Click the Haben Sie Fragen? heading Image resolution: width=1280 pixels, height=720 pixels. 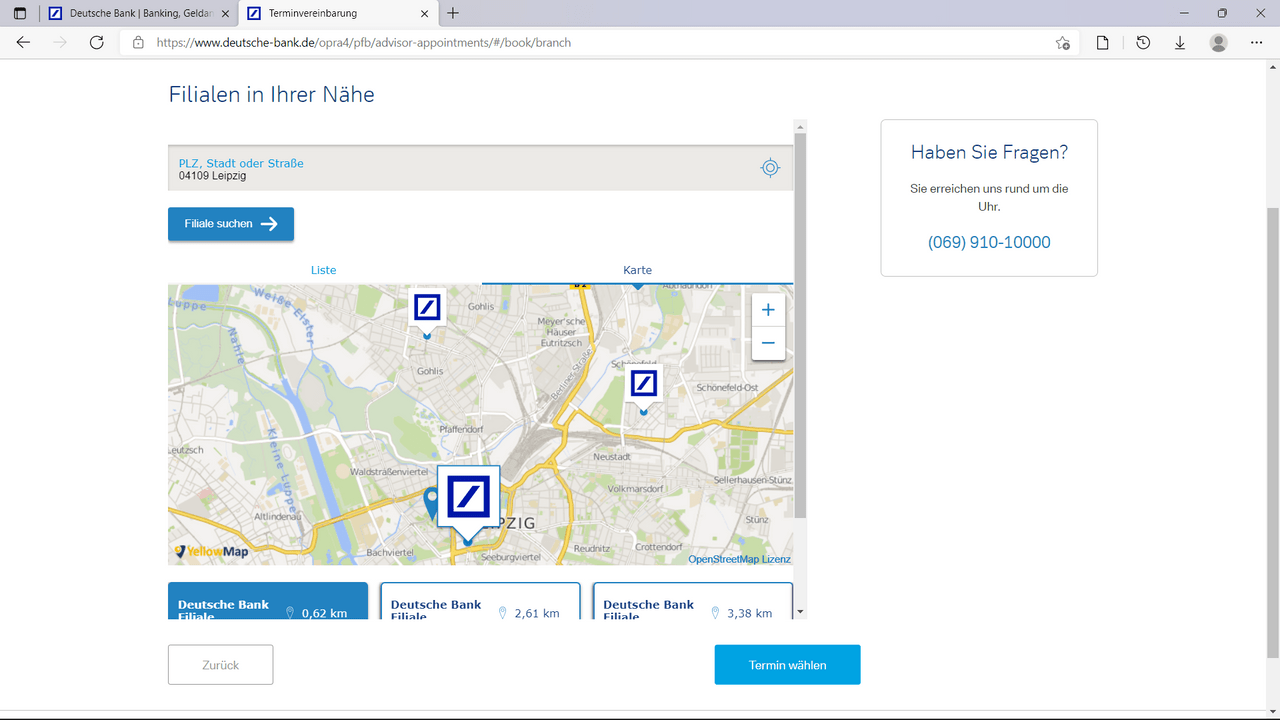(989, 152)
